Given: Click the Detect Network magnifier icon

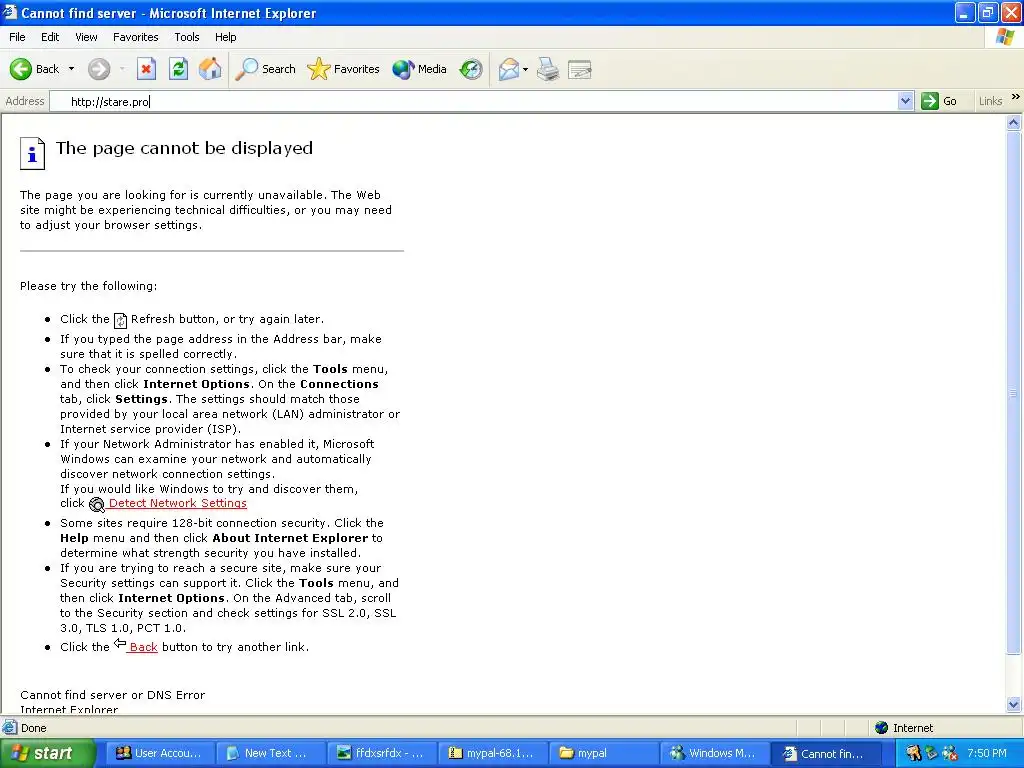Looking at the screenshot, I should click(x=97, y=504).
